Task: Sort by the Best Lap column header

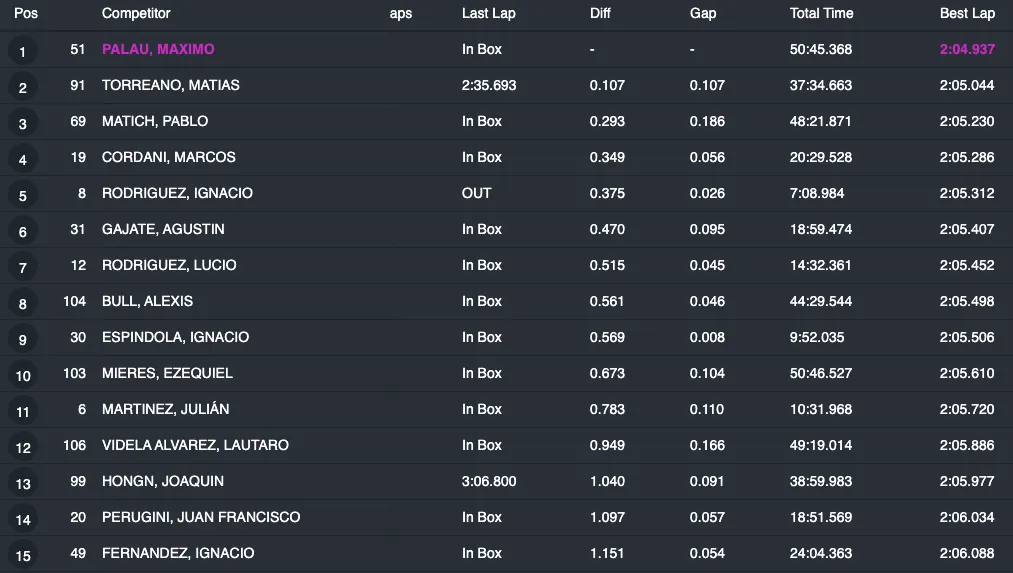Action: 967,14
